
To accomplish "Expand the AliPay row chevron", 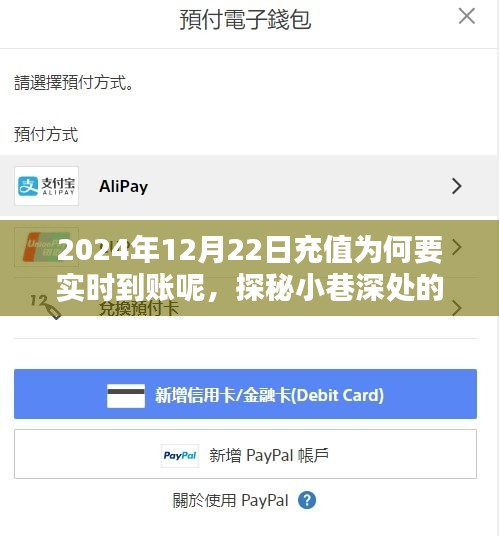I will [x=456, y=186].
